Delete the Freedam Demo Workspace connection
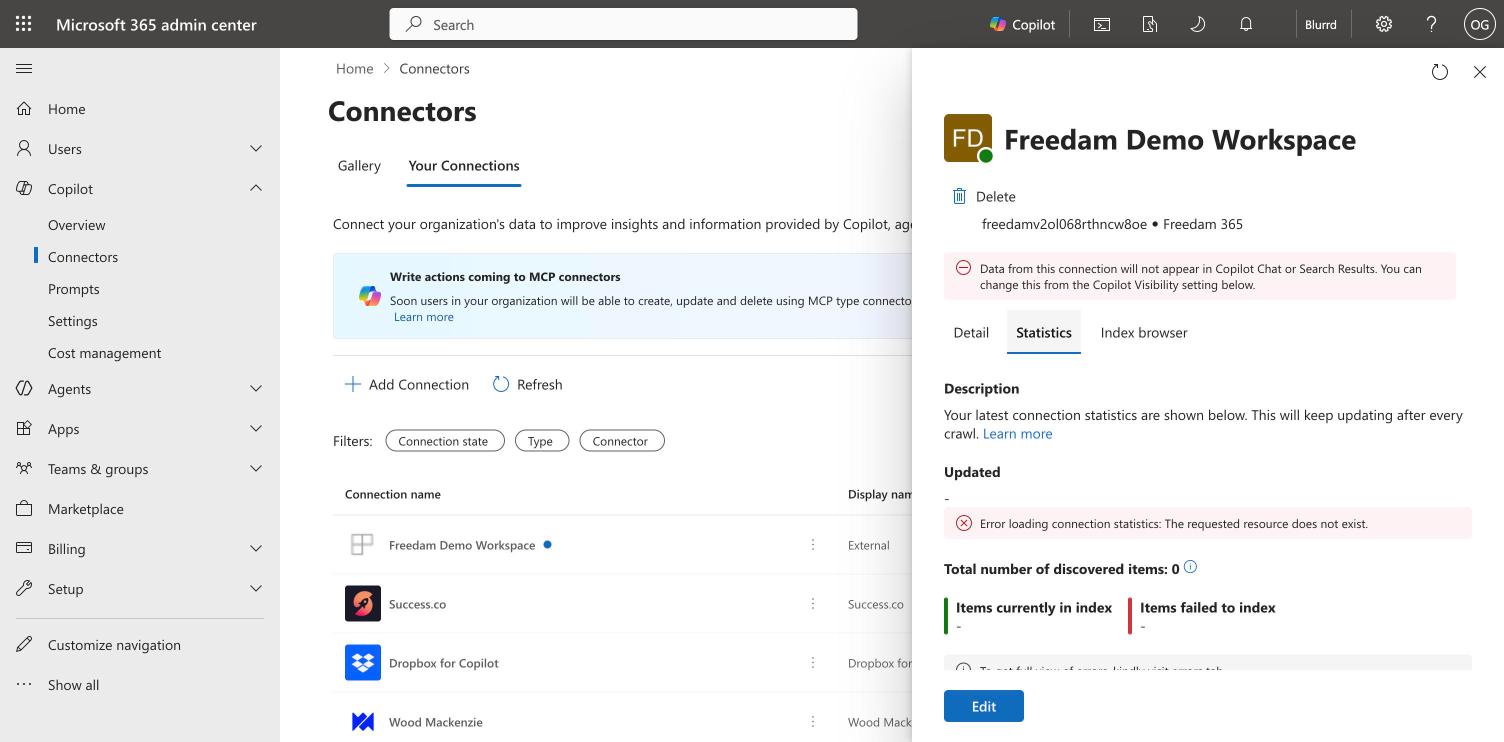Viewport: 1504px width, 742px height. pos(984,196)
